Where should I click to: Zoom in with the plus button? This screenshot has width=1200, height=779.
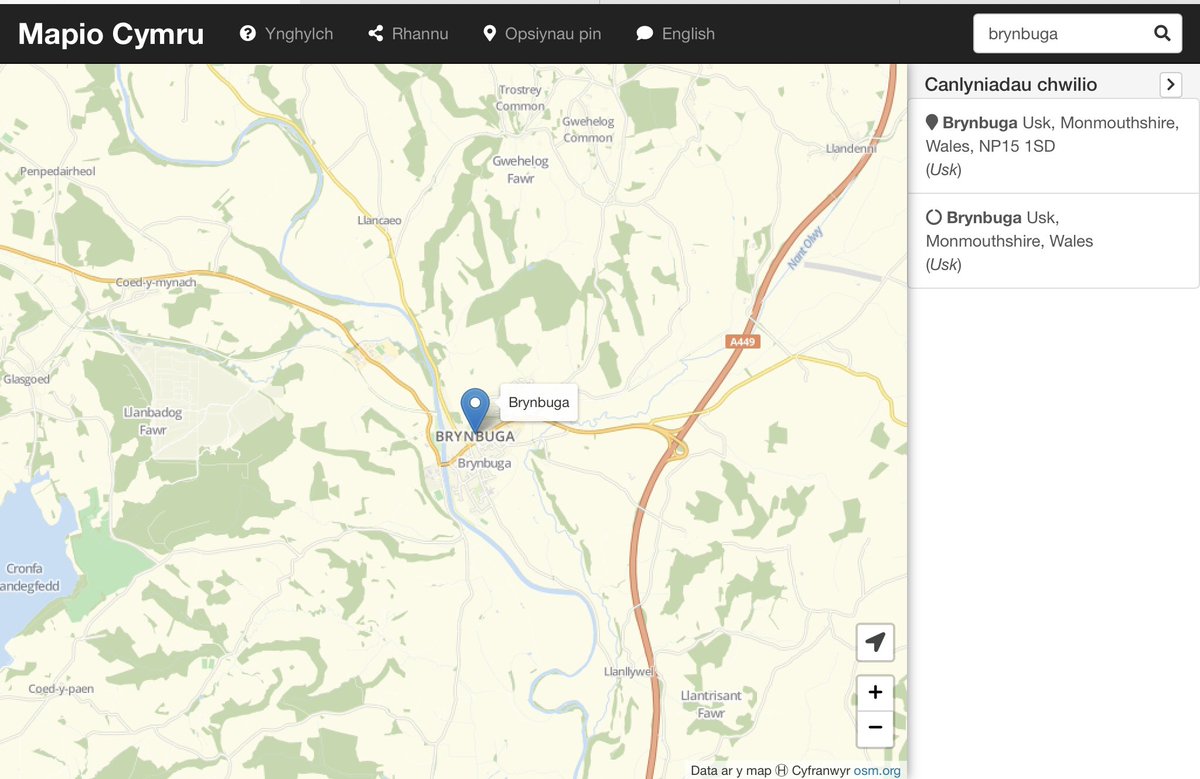pos(875,691)
